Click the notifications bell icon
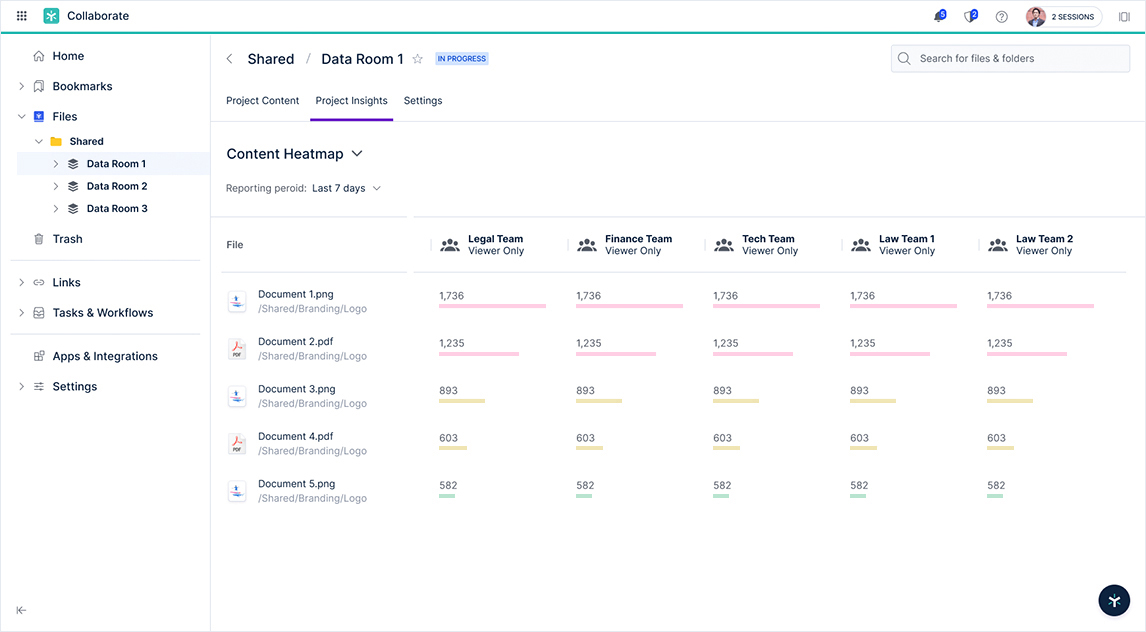The width and height of the screenshot is (1146, 632). pyautogui.click(x=938, y=17)
